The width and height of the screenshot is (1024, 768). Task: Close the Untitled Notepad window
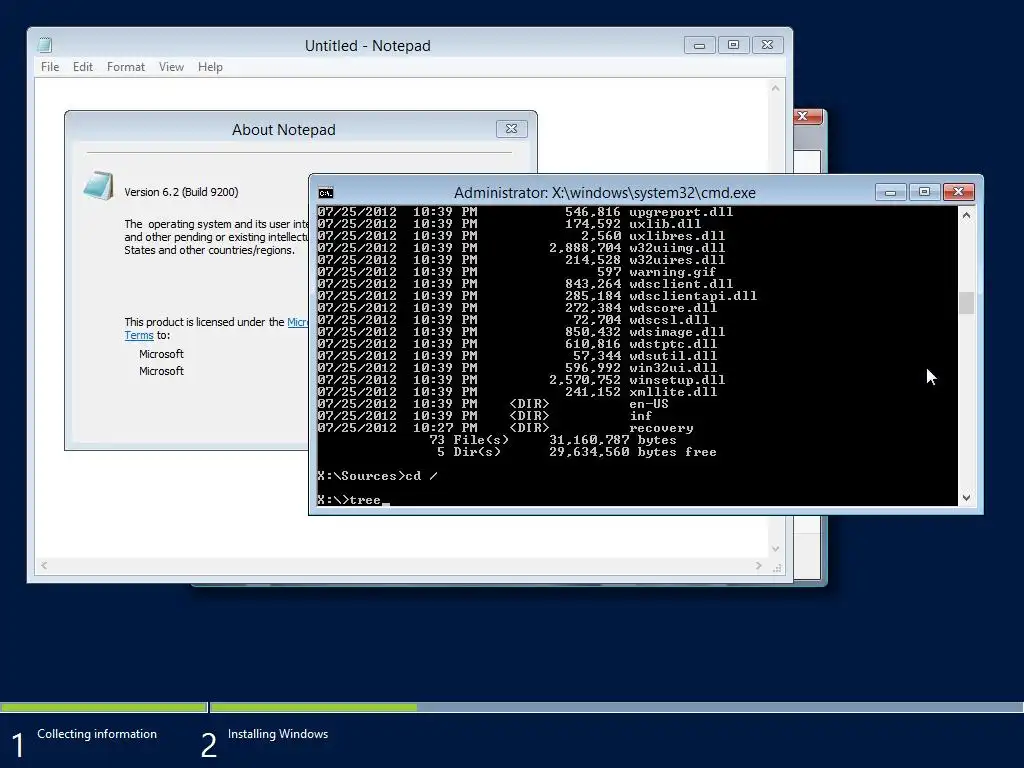click(767, 45)
